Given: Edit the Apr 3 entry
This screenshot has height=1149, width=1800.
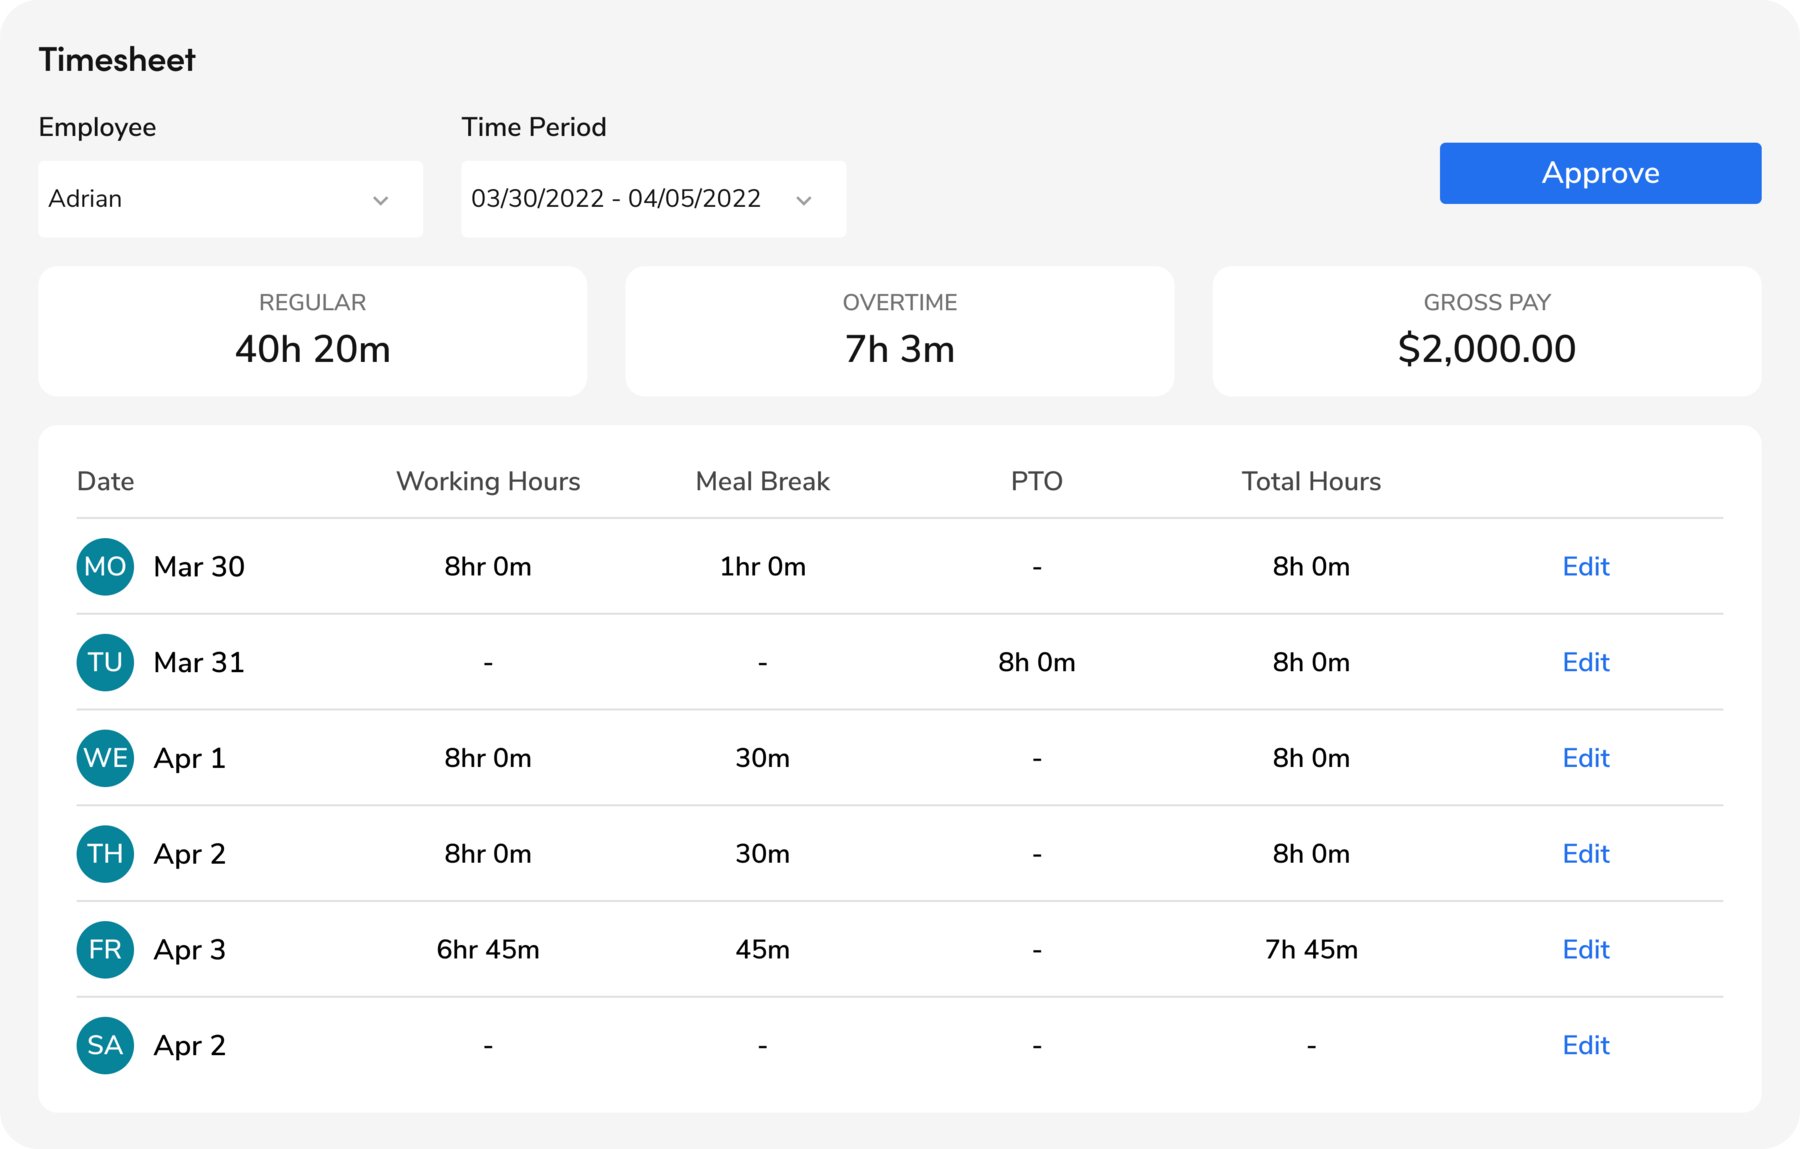Looking at the screenshot, I should click(x=1585, y=949).
